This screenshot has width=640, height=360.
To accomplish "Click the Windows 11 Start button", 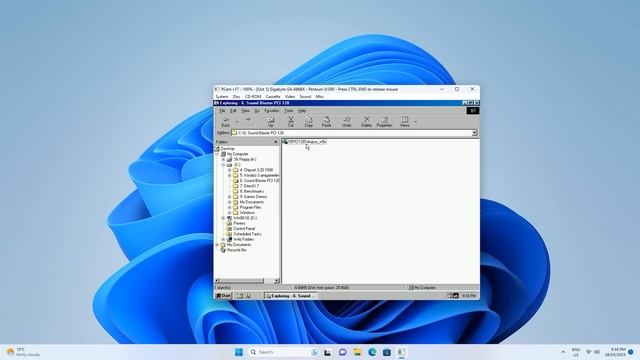I will coord(239,352).
